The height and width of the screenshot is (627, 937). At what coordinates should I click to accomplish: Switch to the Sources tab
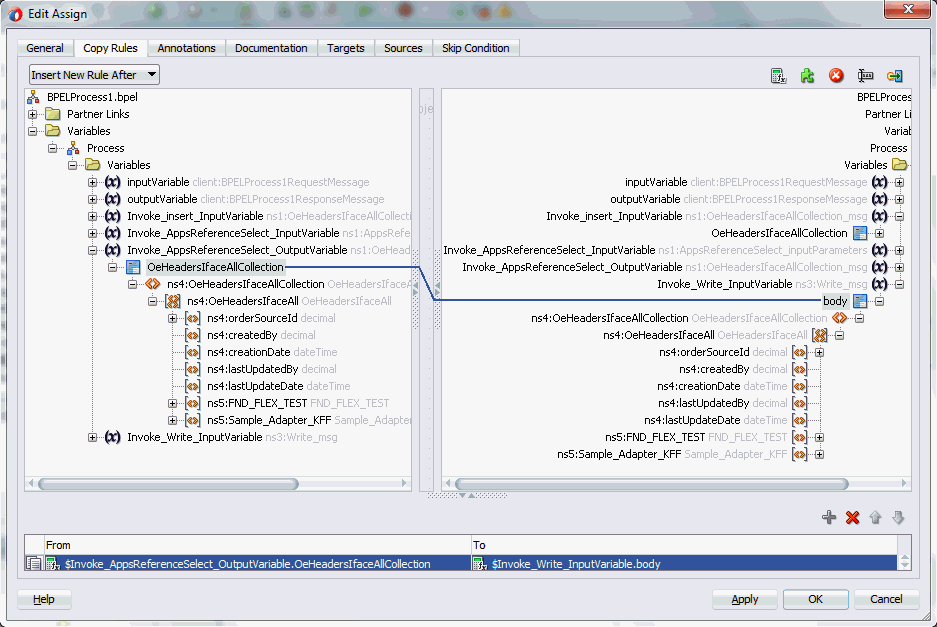(403, 48)
